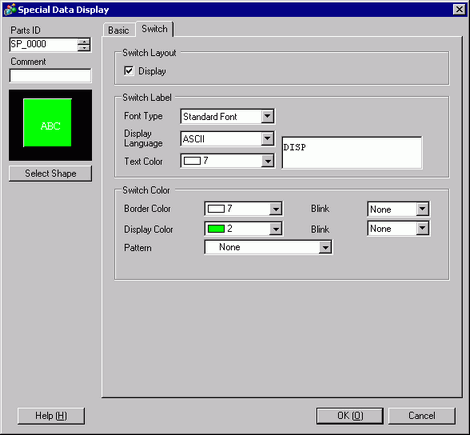Screen dimensions: 470x435
Task: Uncheck the Display checkbox
Action: (129, 71)
